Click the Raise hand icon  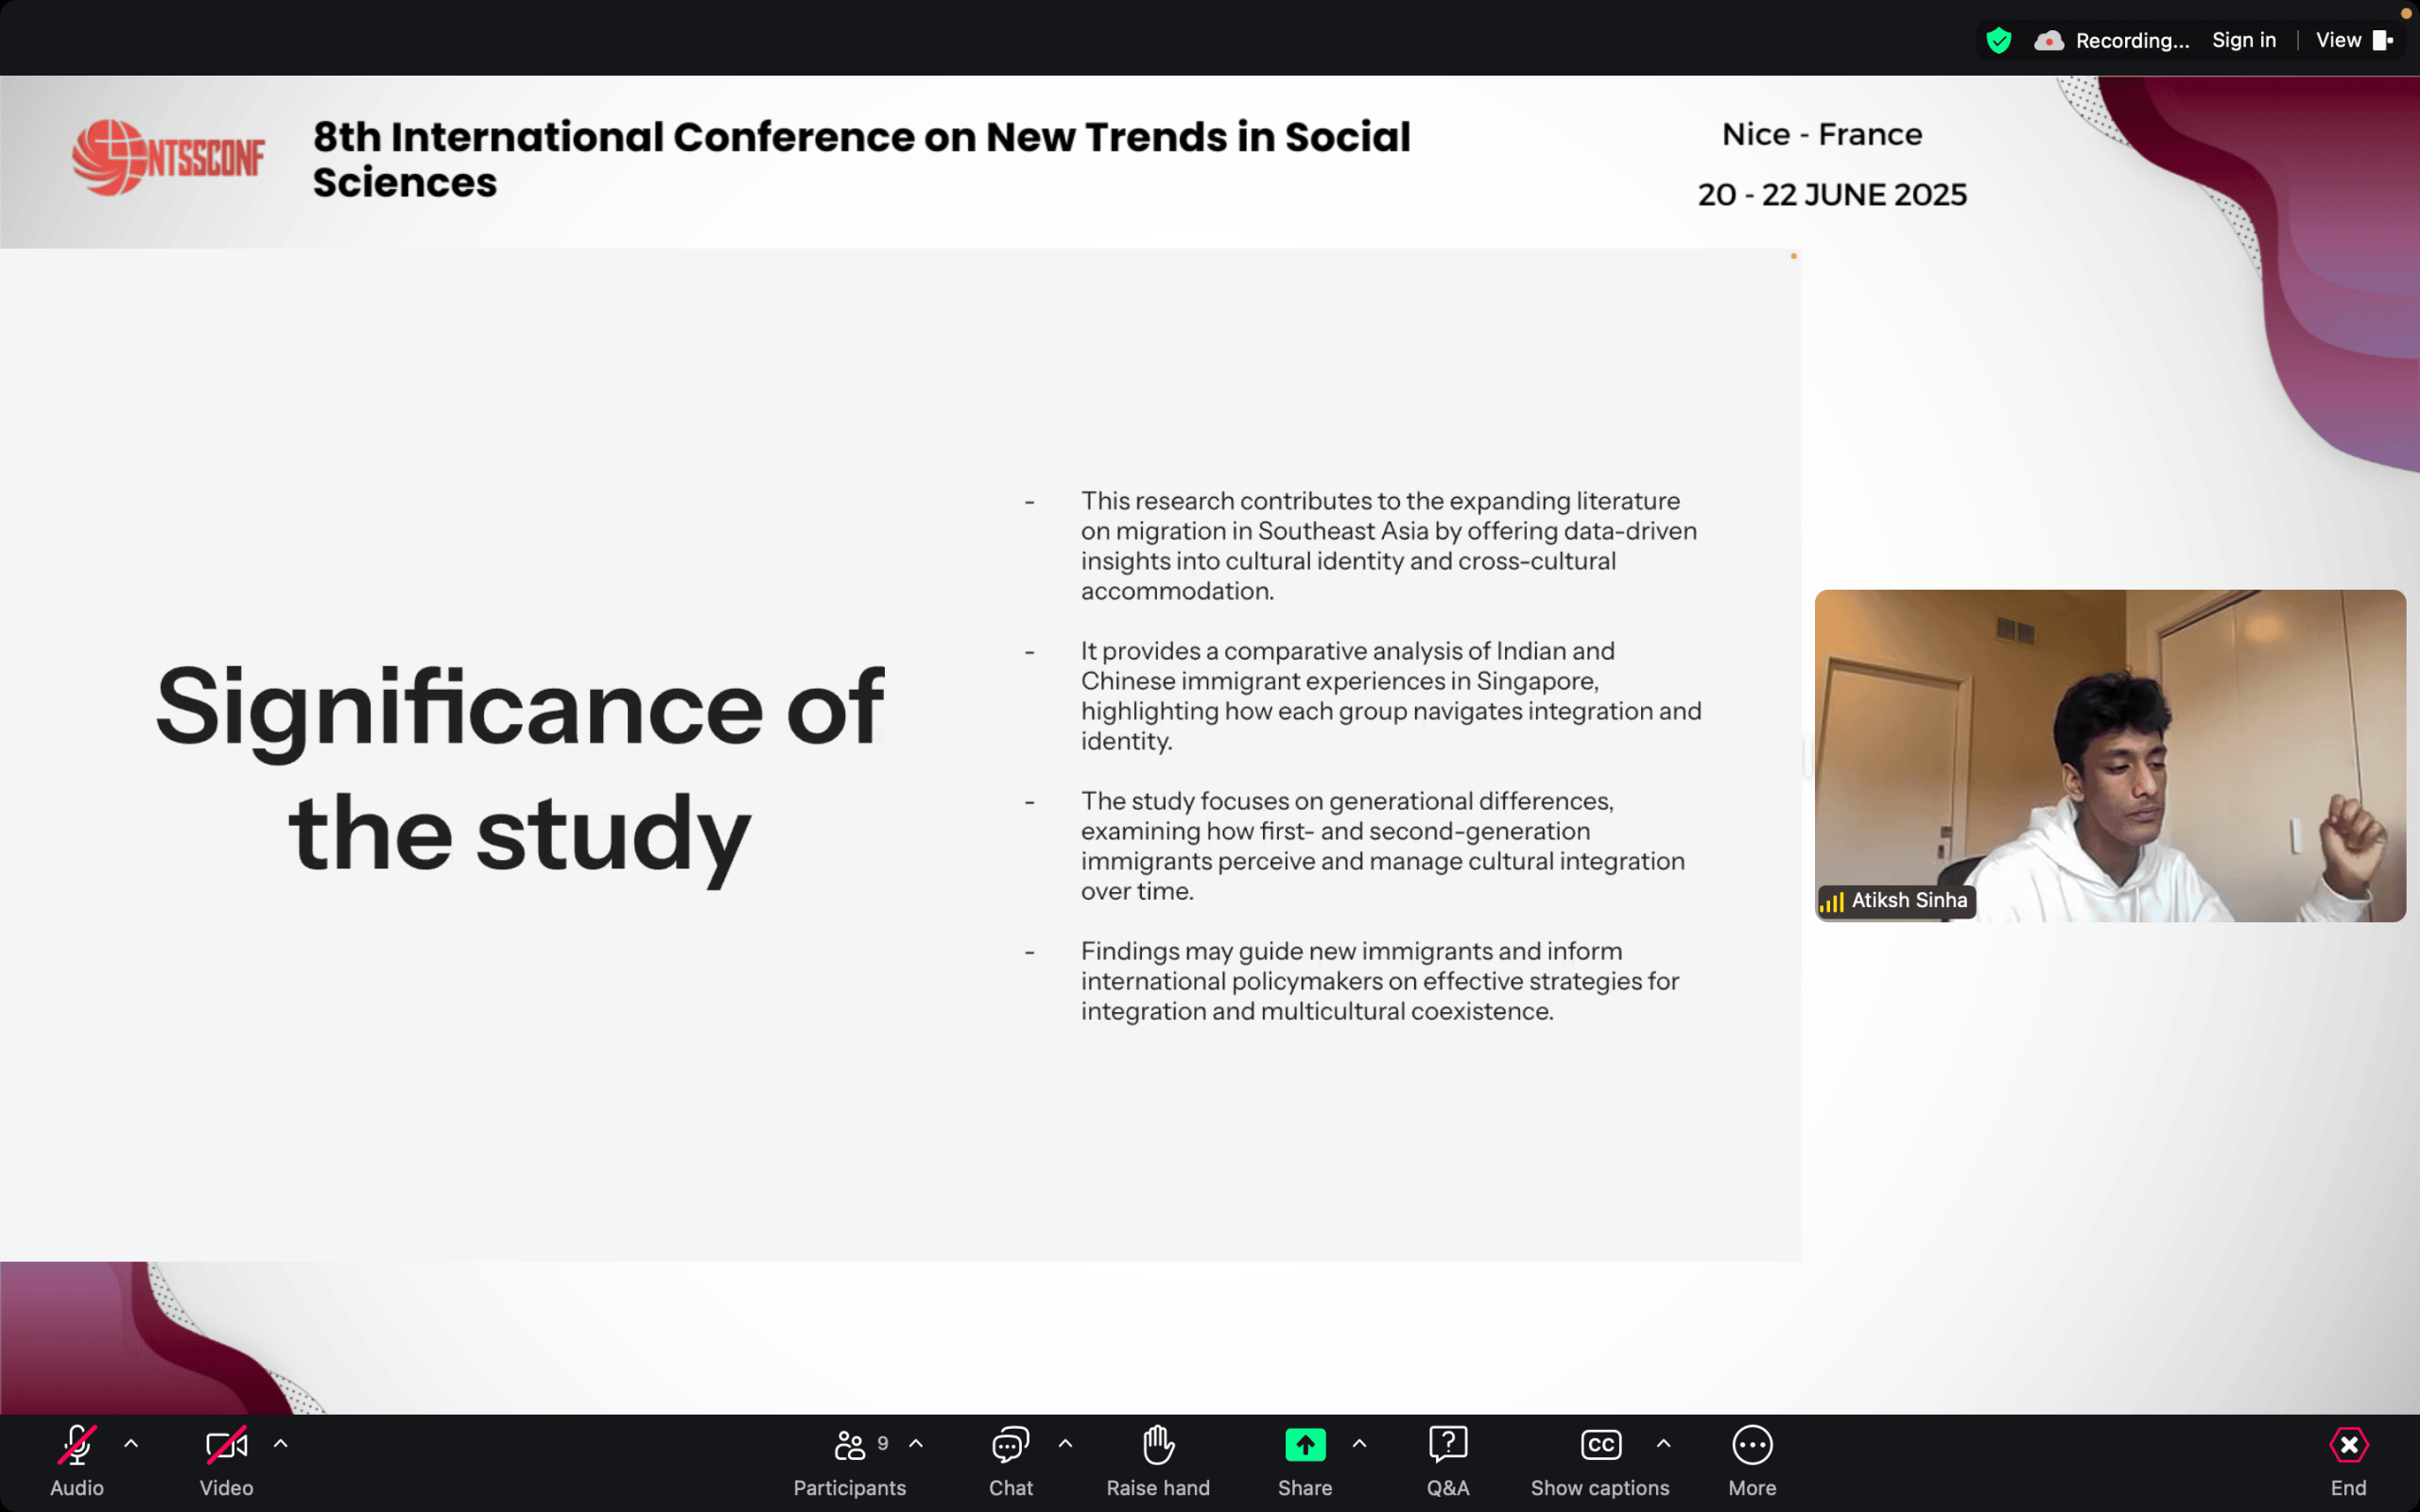tap(1158, 1445)
